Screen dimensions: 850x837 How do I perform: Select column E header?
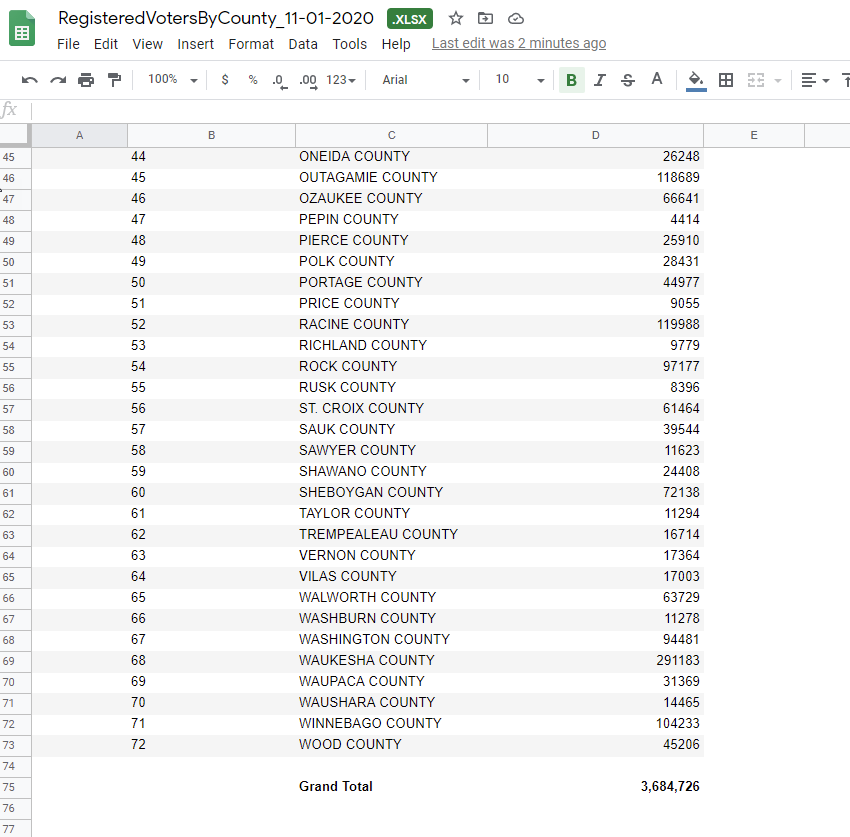(x=754, y=135)
